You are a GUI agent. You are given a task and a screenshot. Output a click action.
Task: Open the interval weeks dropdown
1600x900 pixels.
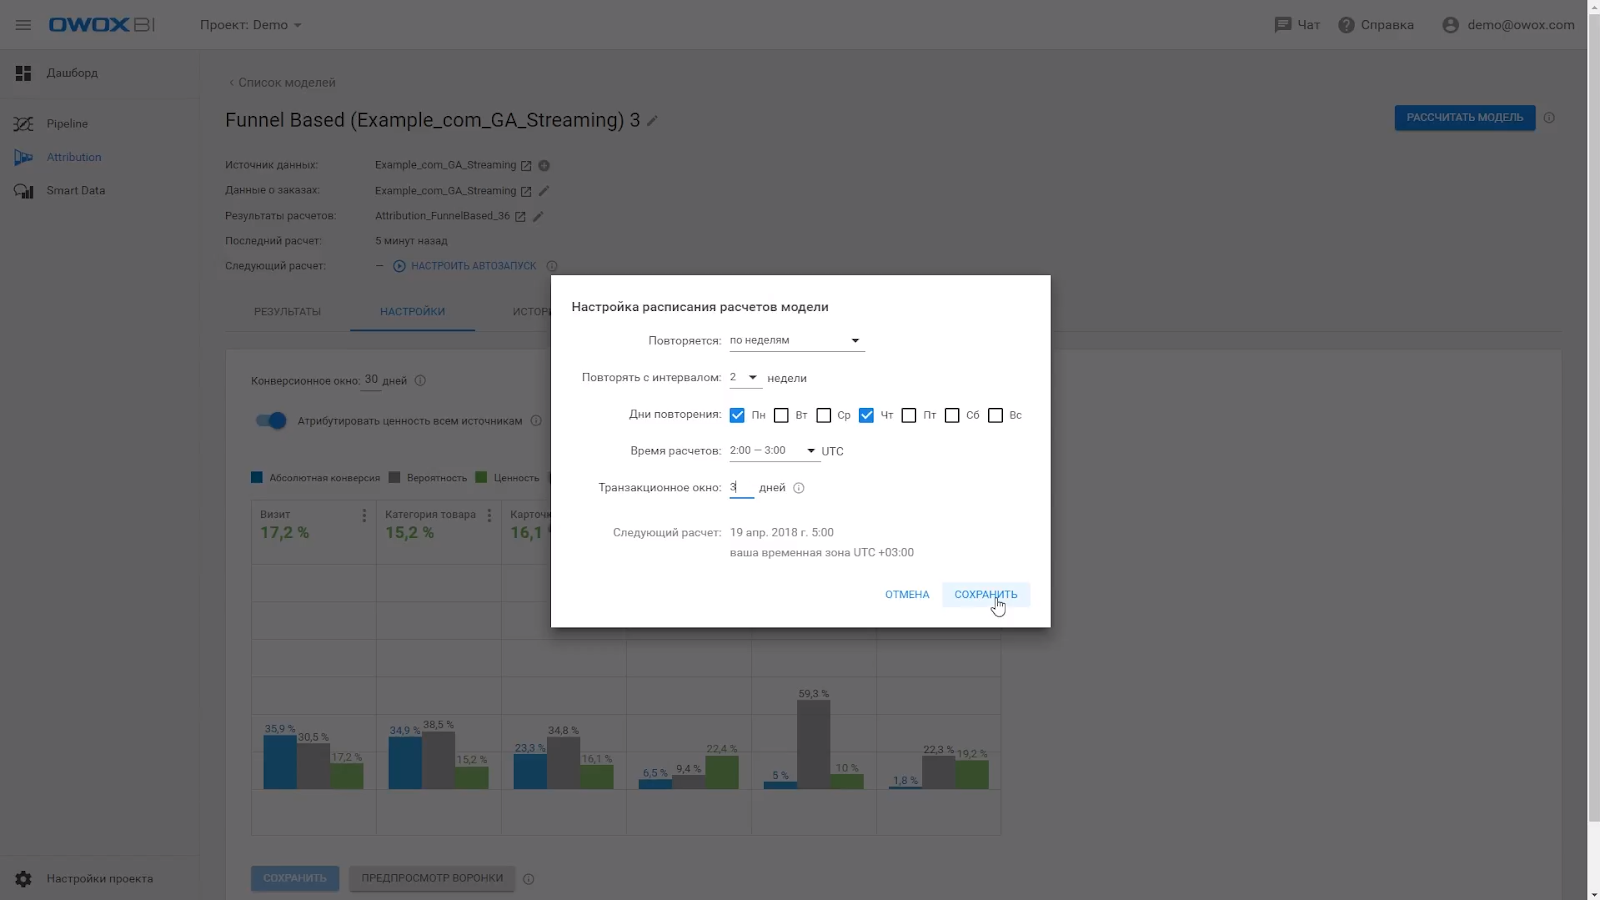pyautogui.click(x=745, y=378)
